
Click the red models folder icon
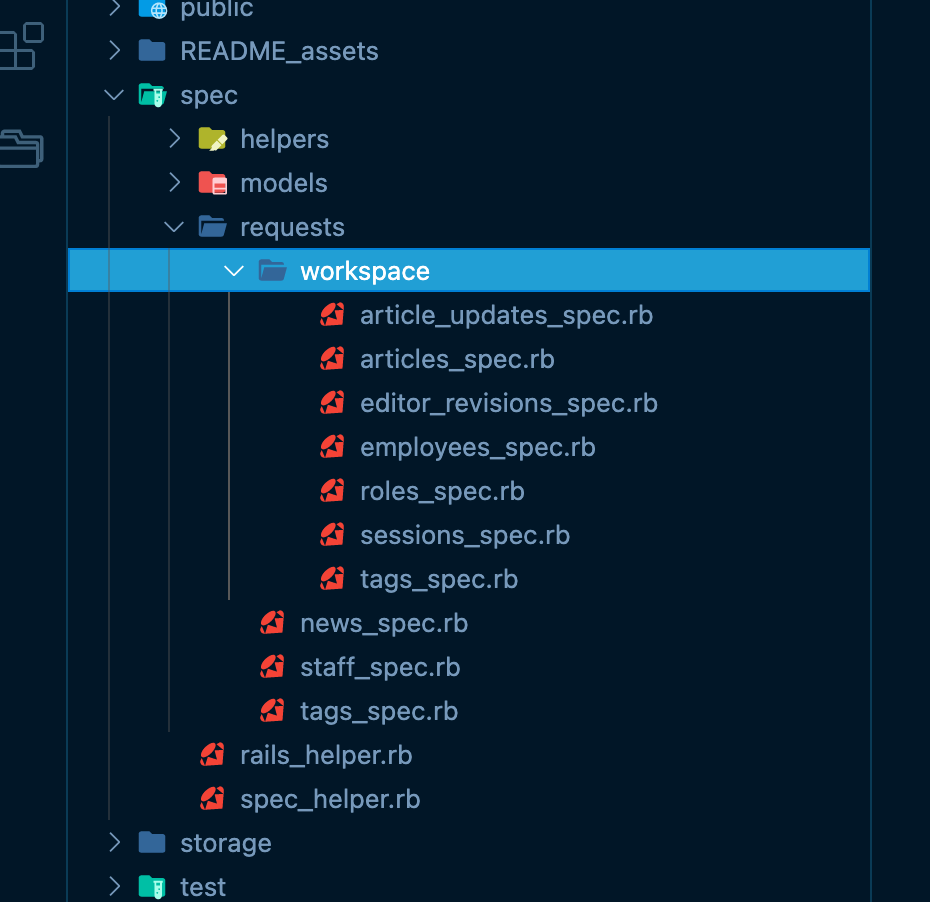[212, 183]
